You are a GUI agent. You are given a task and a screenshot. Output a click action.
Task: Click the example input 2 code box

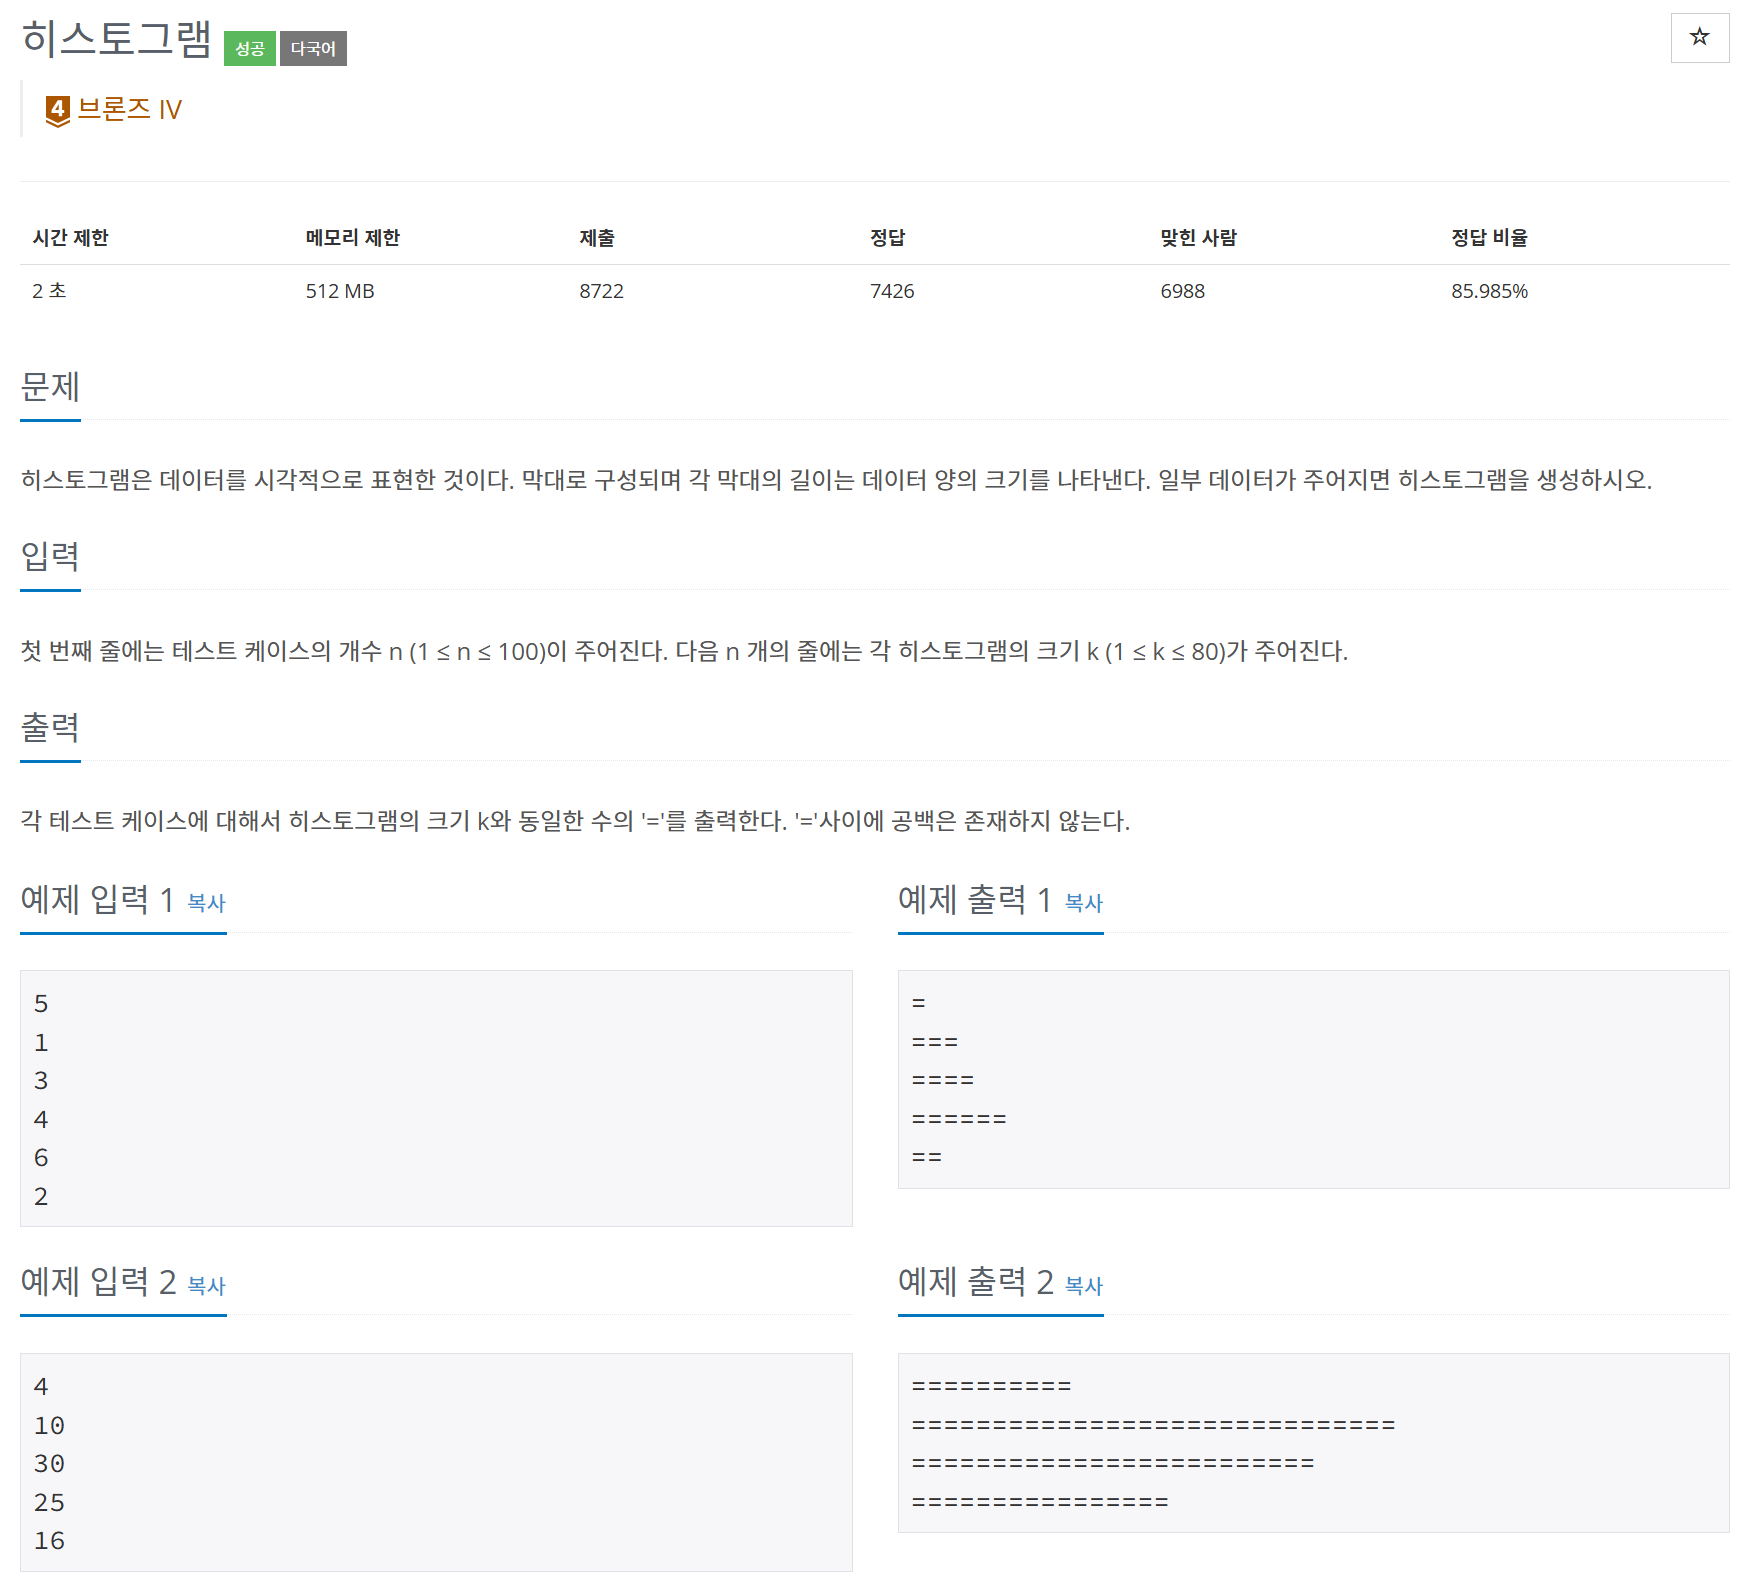point(436,1462)
